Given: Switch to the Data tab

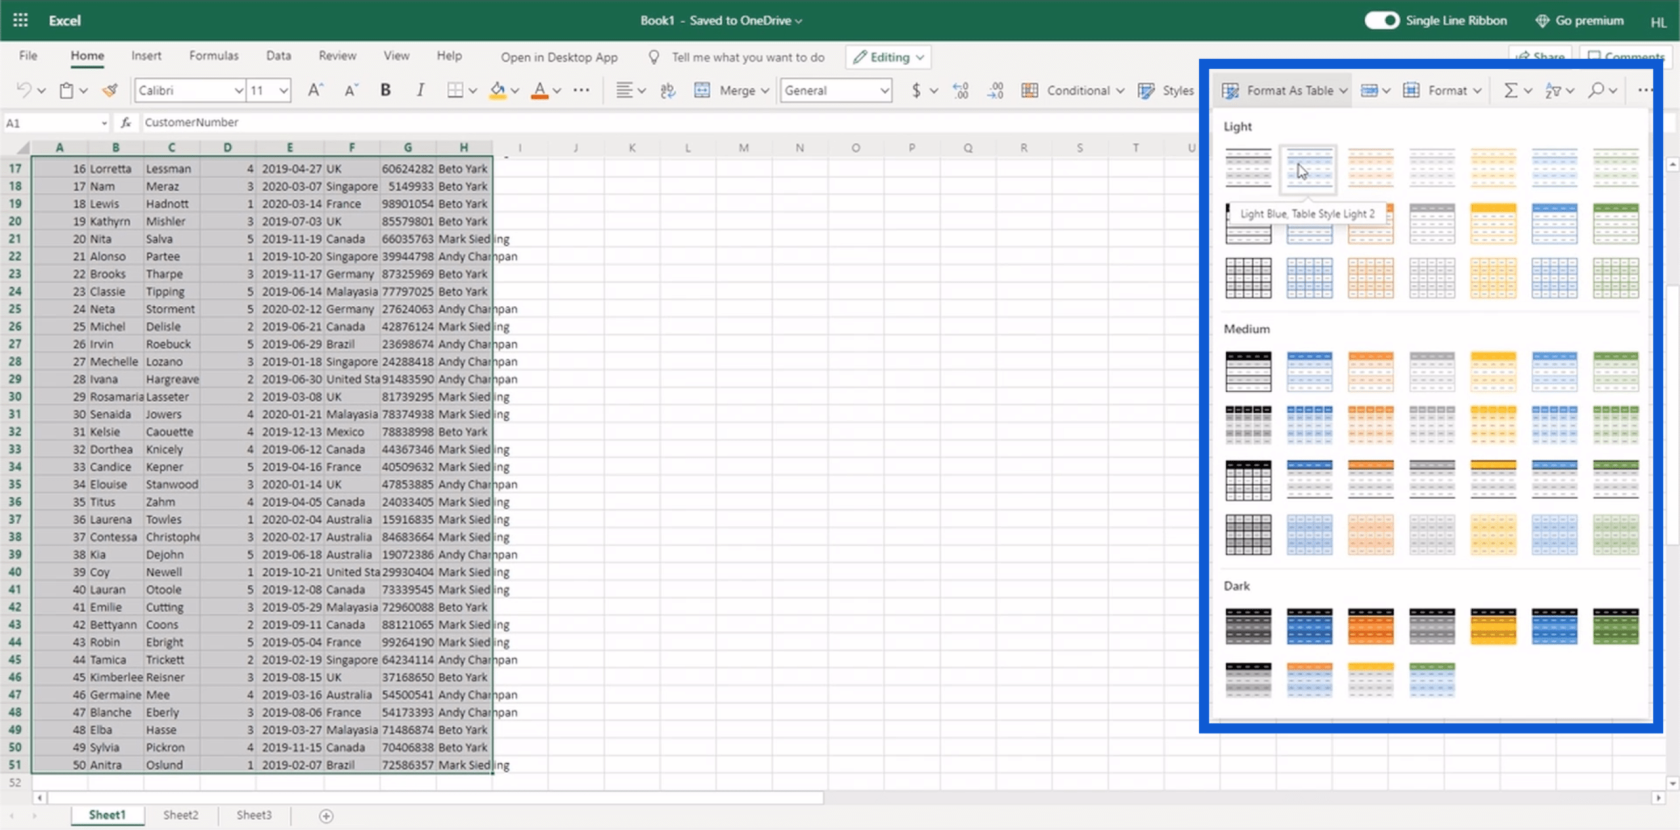Looking at the screenshot, I should click(279, 56).
